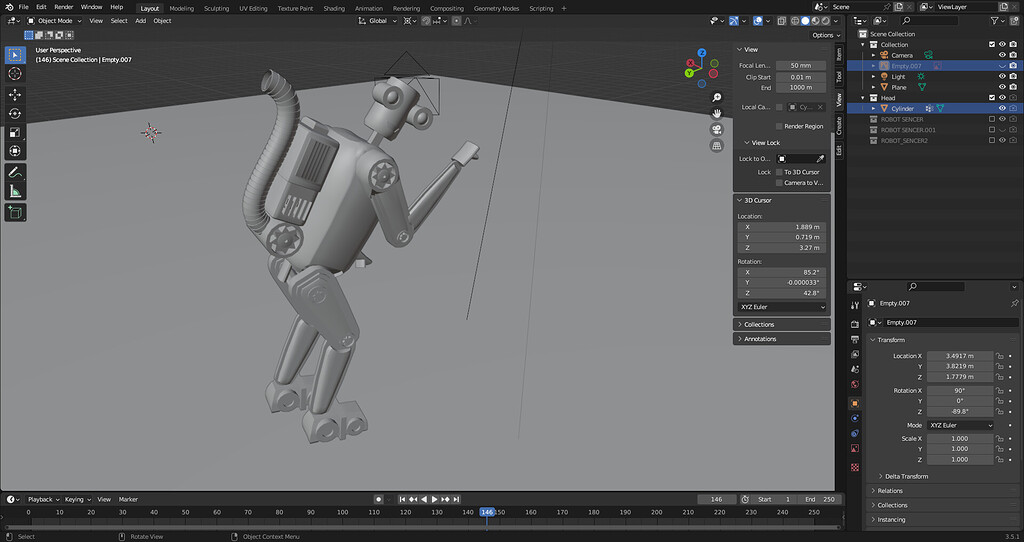The height and width of the screenshot is (542, 1024).
Task: Hide Camera in outliner via eye
Action: pyautogui.click(x=1002, y=56)
